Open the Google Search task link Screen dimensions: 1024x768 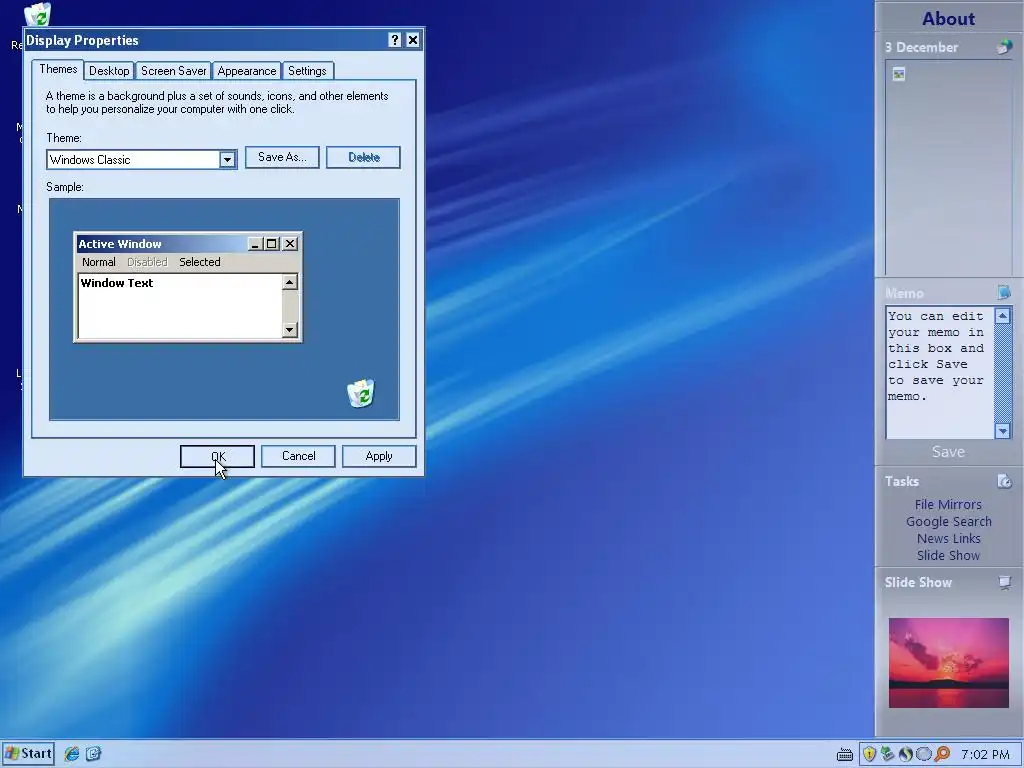[x=948, y=521]
